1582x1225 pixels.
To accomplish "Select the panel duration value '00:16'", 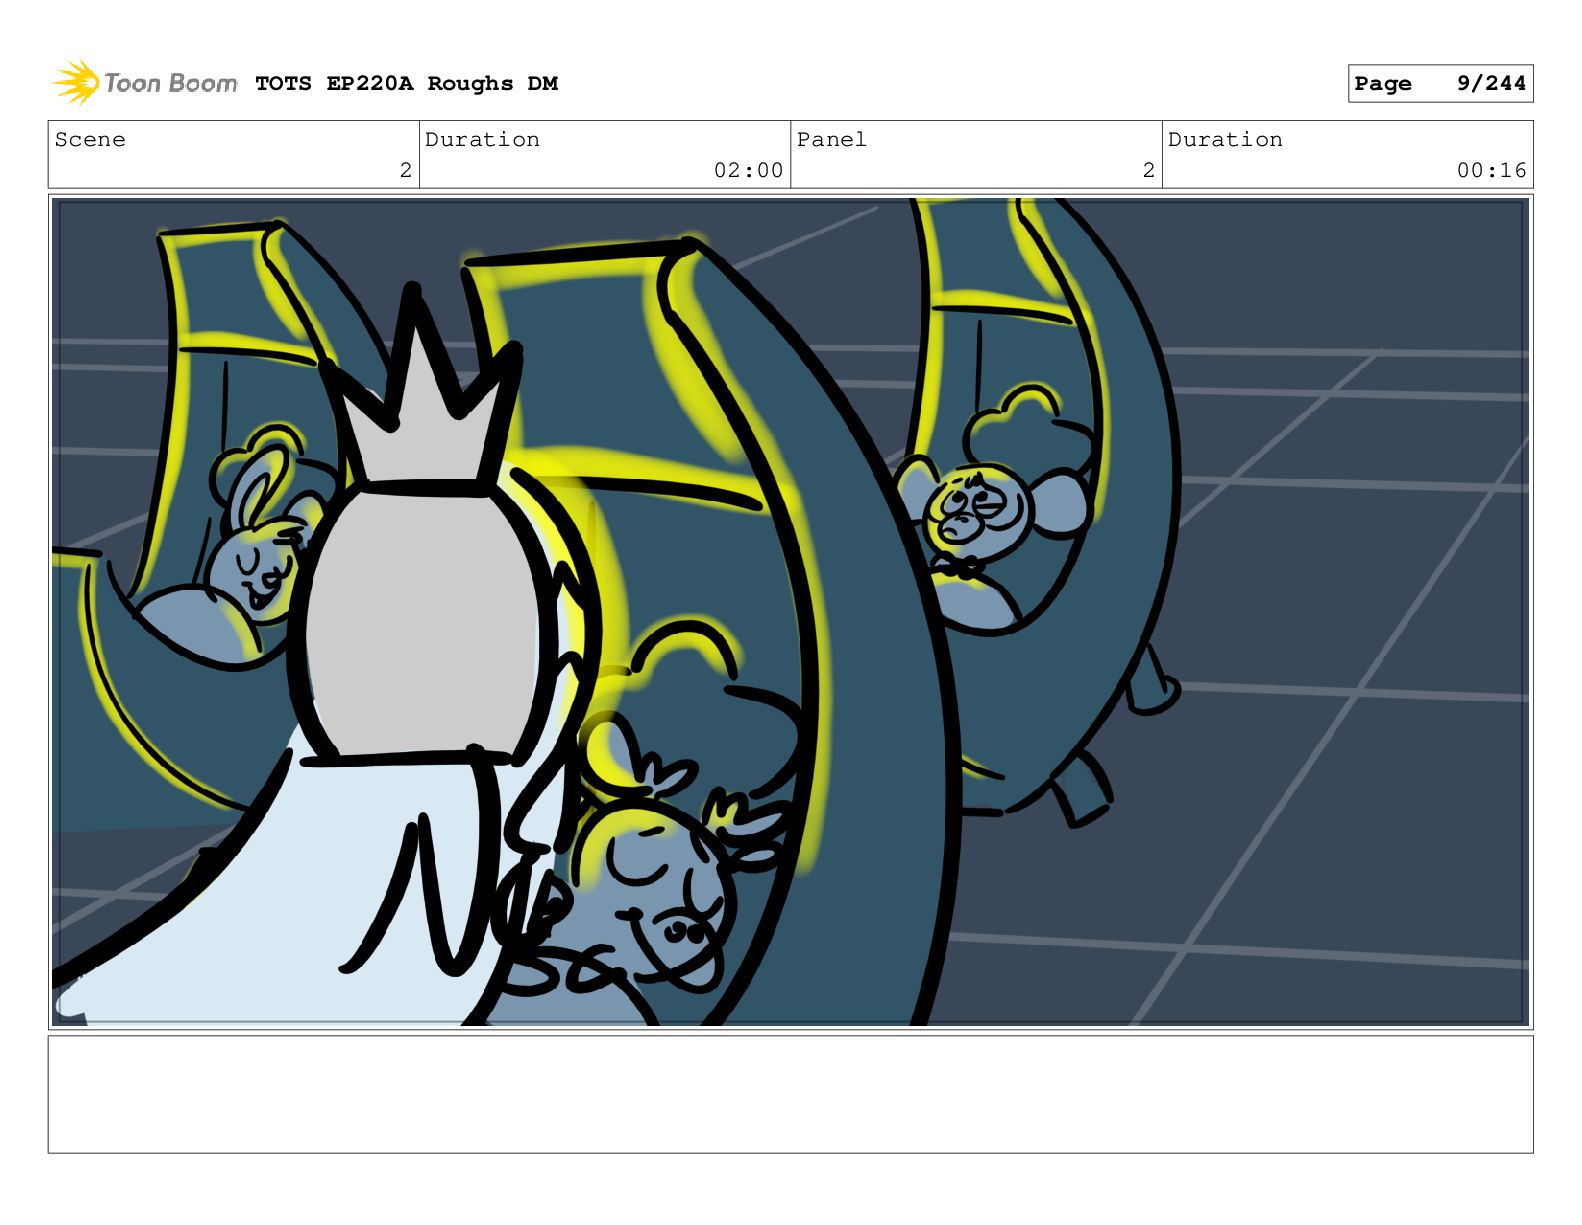I will tap(1491, 170).
